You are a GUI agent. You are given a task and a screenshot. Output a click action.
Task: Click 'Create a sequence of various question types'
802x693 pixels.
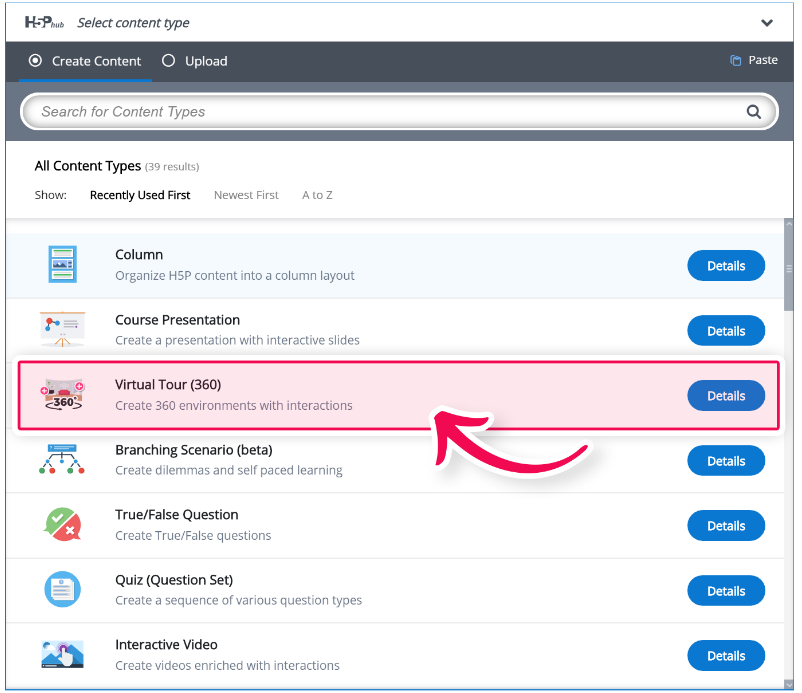pos(238,600)
